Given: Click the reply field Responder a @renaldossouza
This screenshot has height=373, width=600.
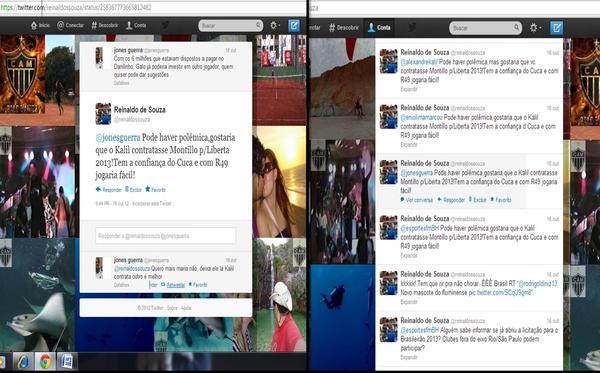Looking at the screenshot, I should click(x=165, y=236).
